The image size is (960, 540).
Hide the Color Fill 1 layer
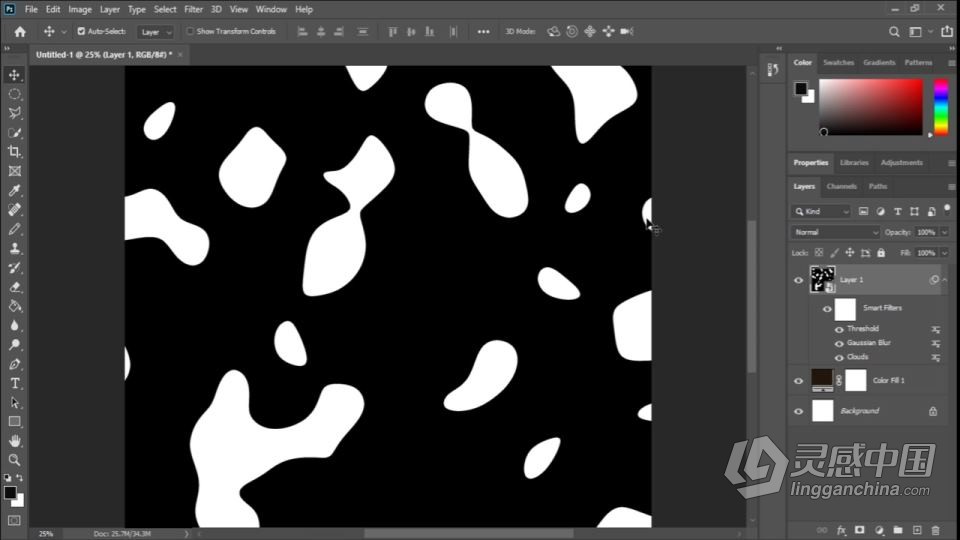(798, 381)
